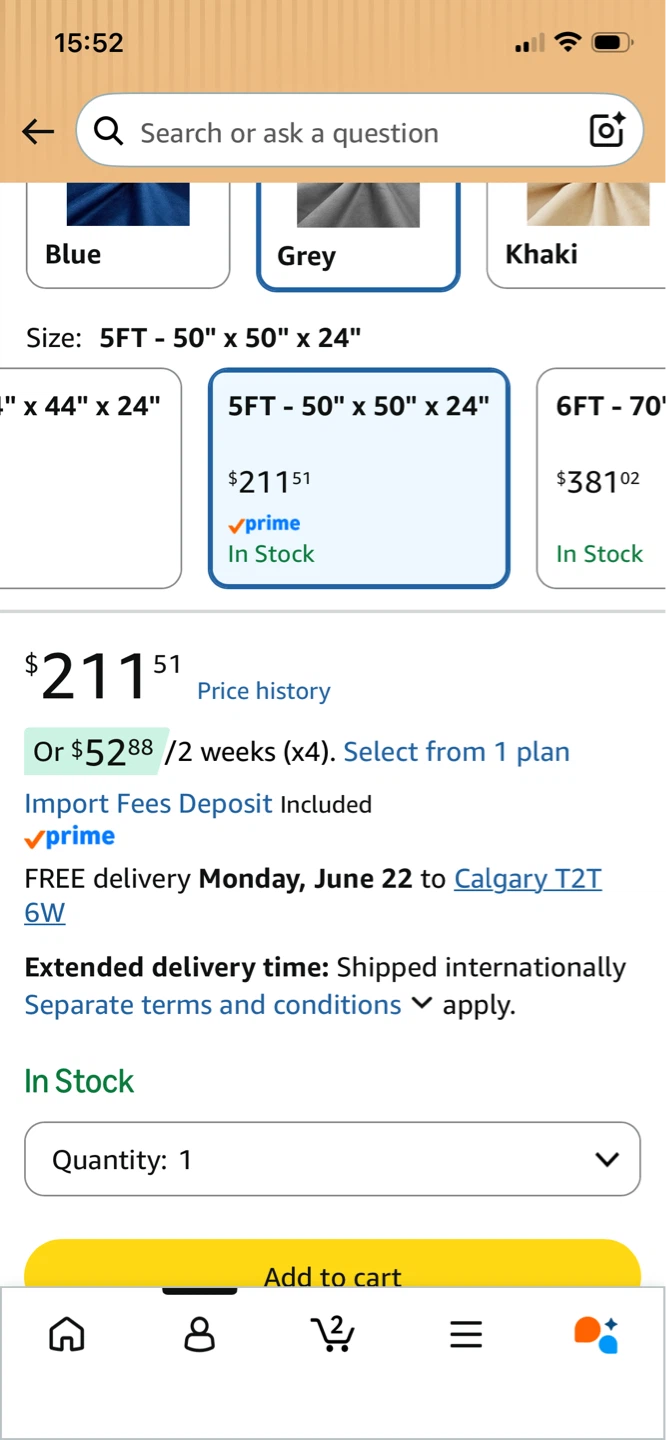Expand Separate terms and conditions chevron
Image resolution: width=666 pixels, height=1440 pixels.
[422, 1003]
